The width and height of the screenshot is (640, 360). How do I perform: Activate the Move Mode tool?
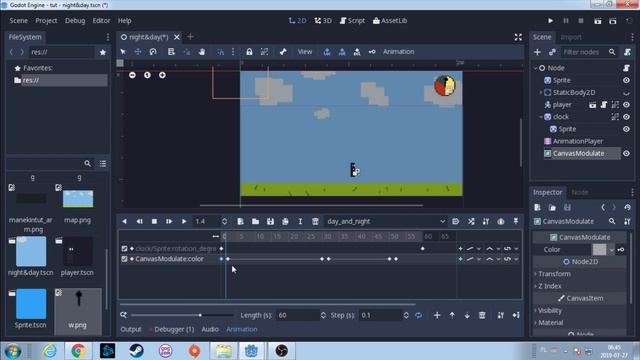point(138,52)
